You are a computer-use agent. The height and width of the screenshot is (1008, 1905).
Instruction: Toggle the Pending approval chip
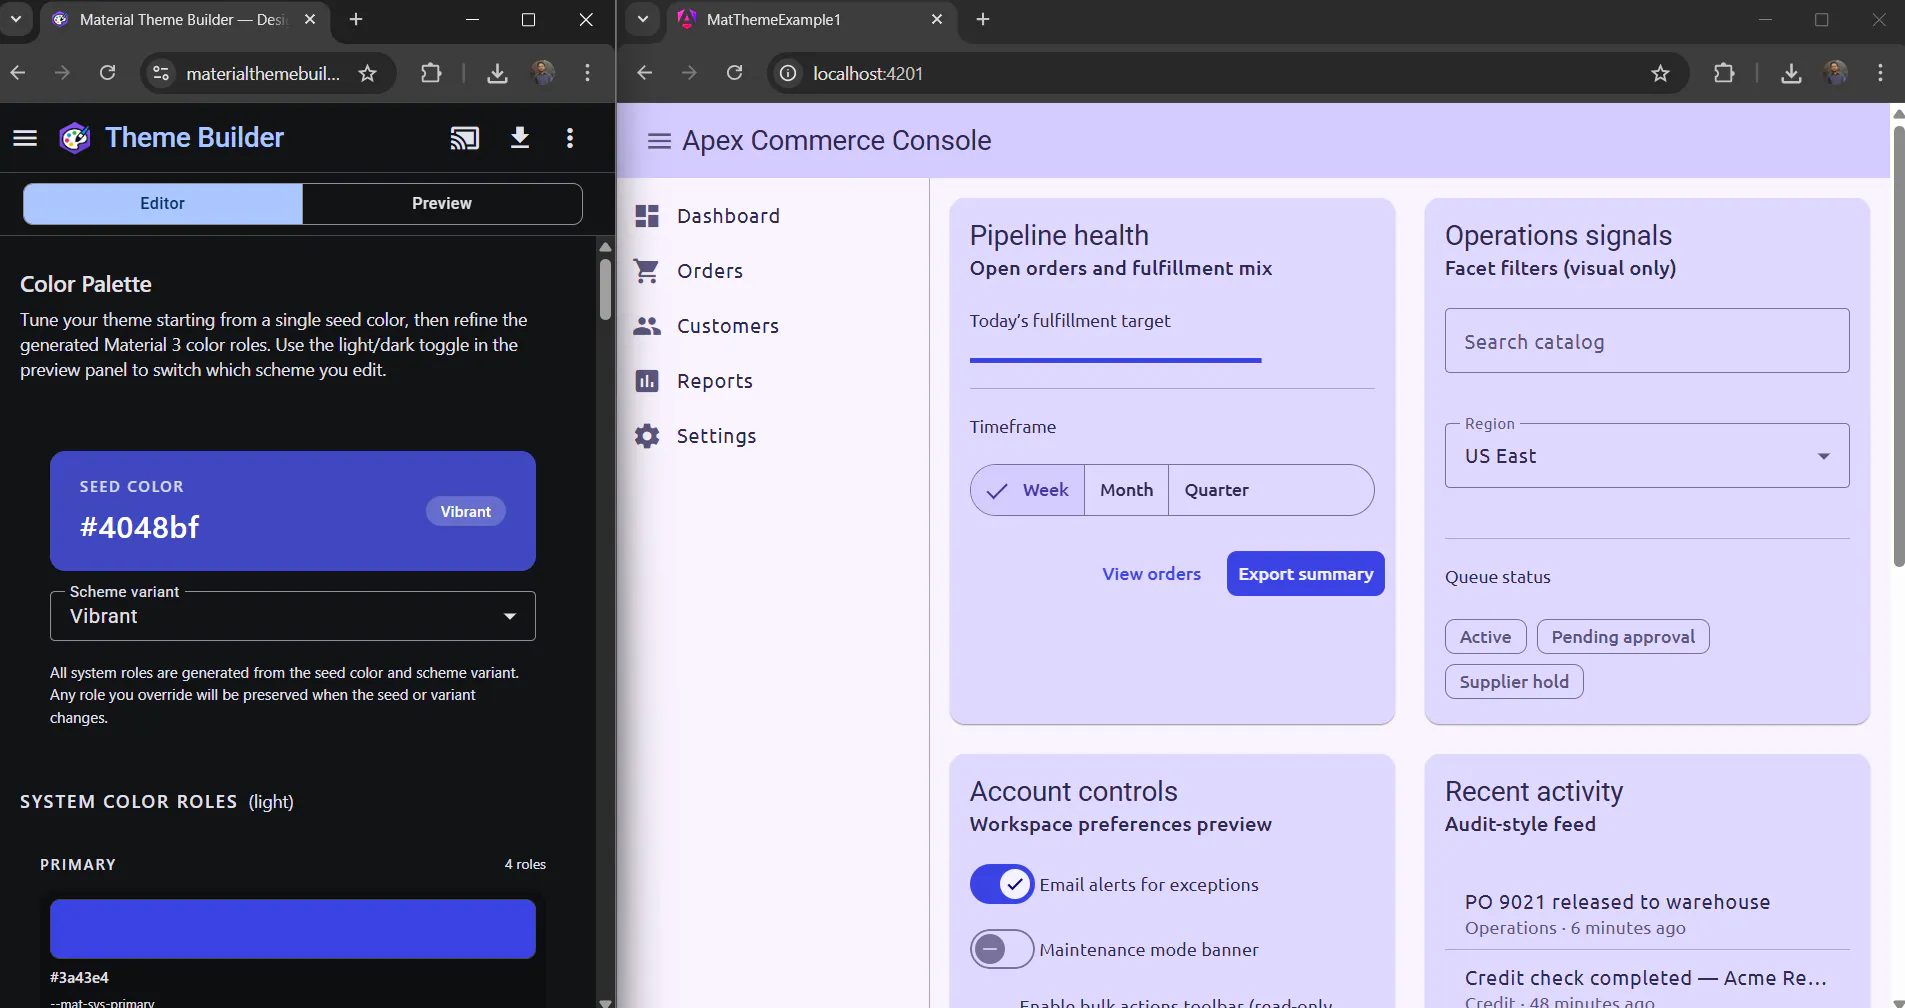pos(1623,637)
